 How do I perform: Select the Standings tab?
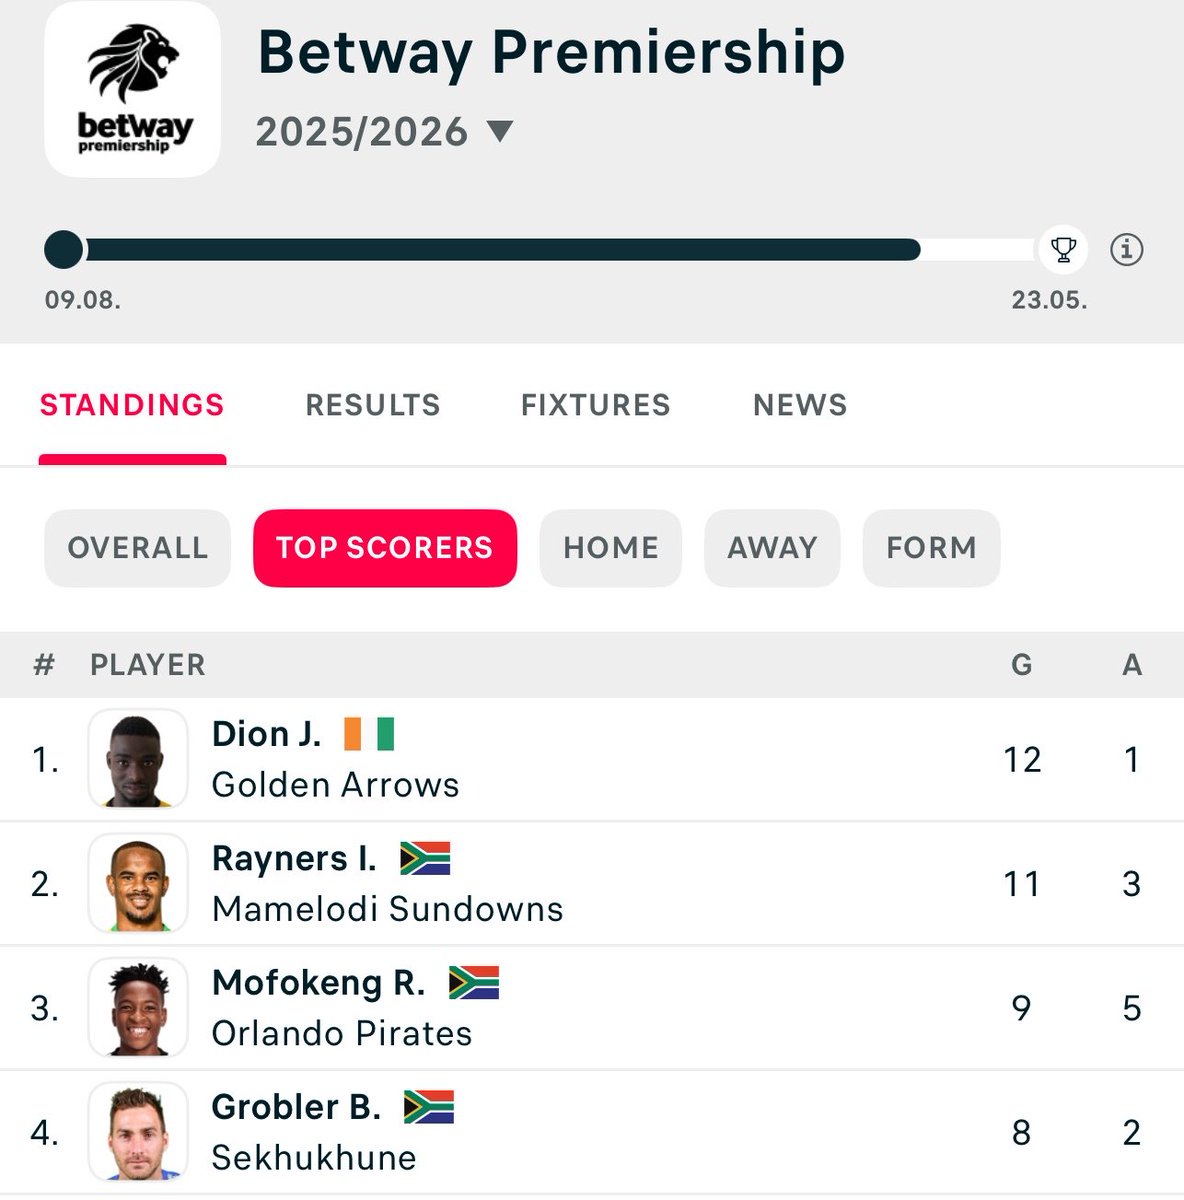click(132, 405)
